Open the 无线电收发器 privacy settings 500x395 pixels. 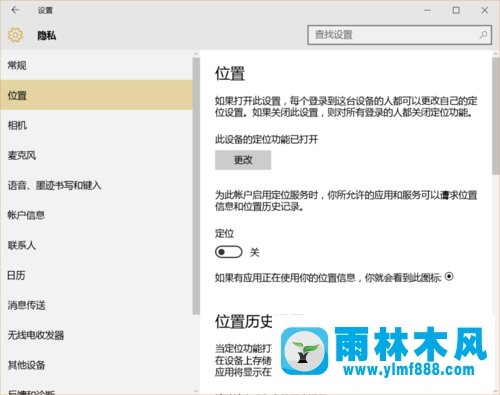[x=97, y=335]
